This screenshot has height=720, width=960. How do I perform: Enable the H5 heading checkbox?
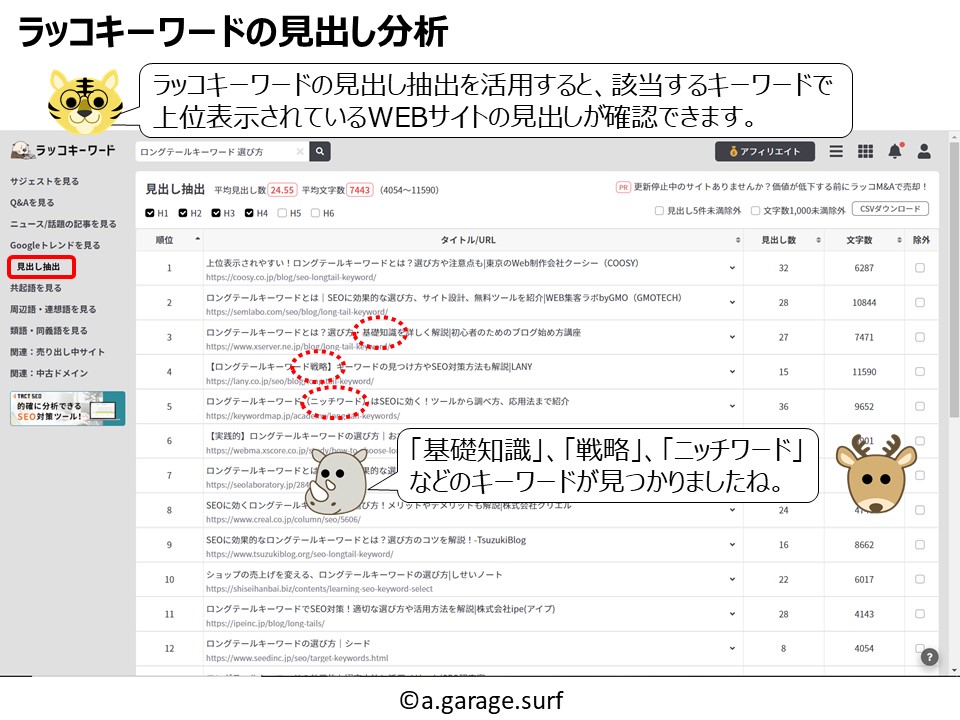click(x=282, y=213)
